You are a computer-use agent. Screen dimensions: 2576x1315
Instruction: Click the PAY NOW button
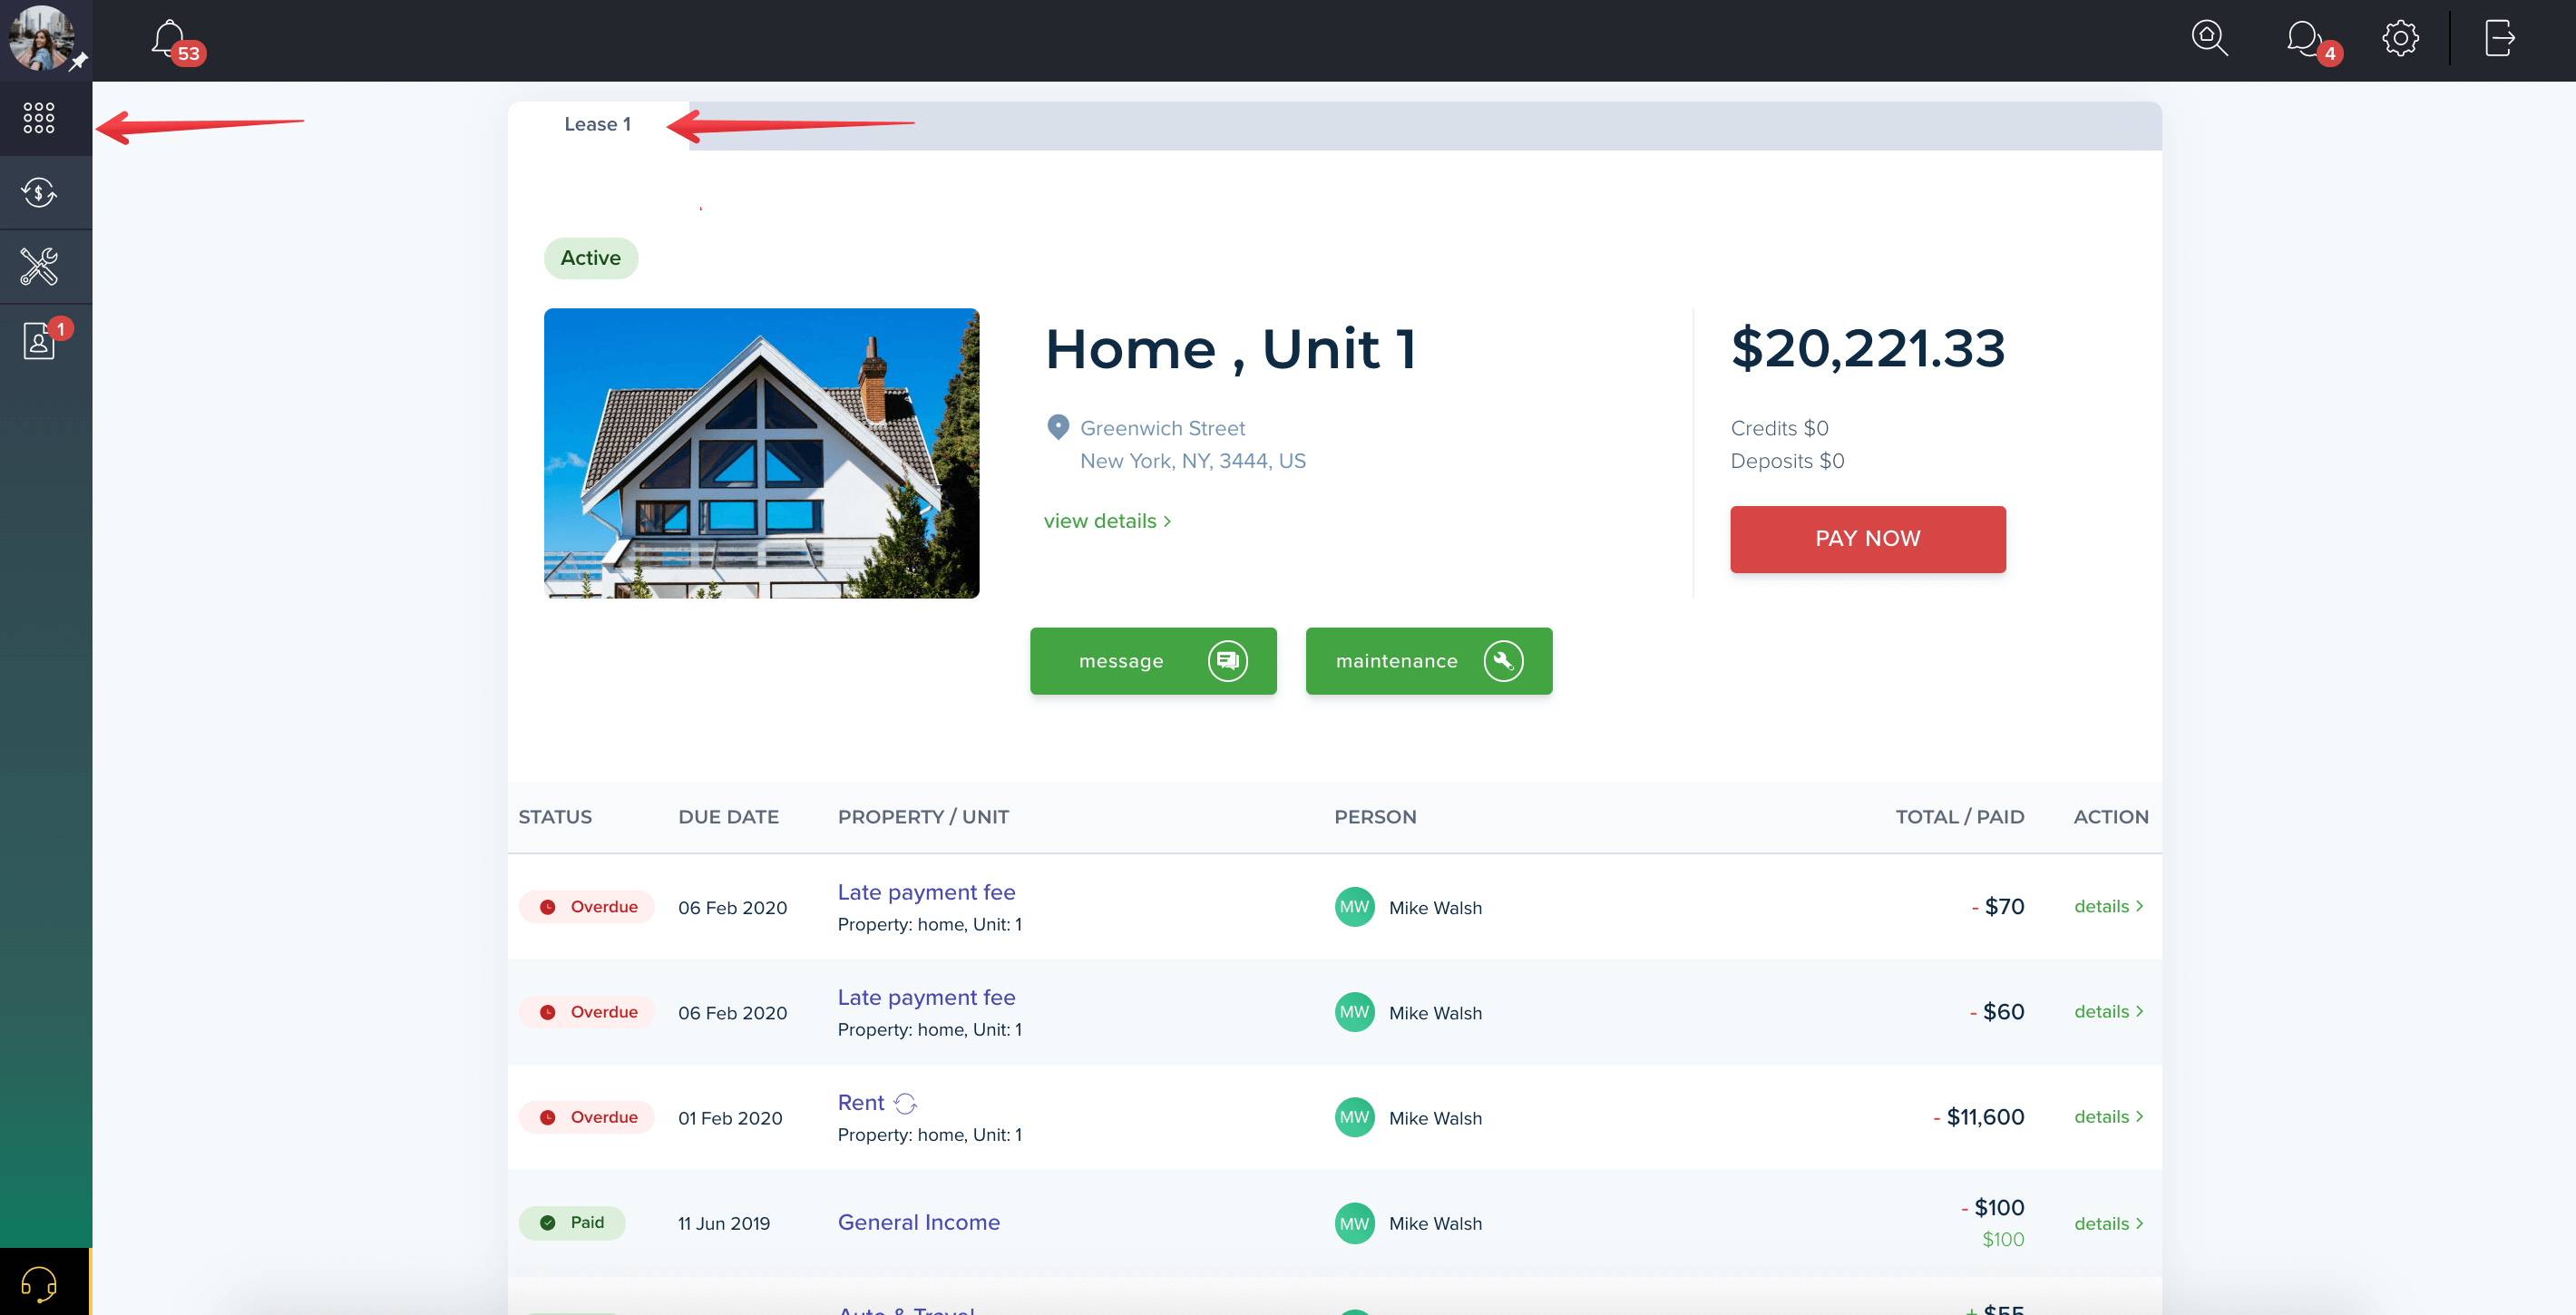pos(1867,539)
